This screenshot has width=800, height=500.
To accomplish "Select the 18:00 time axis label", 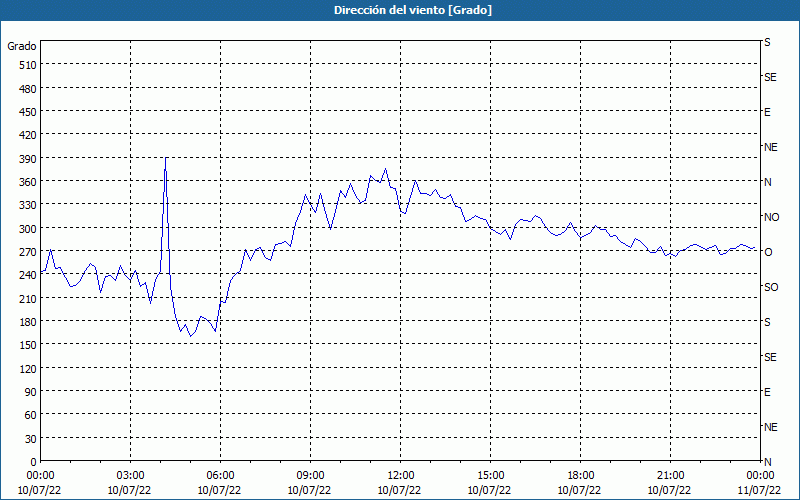I will 581,476.
